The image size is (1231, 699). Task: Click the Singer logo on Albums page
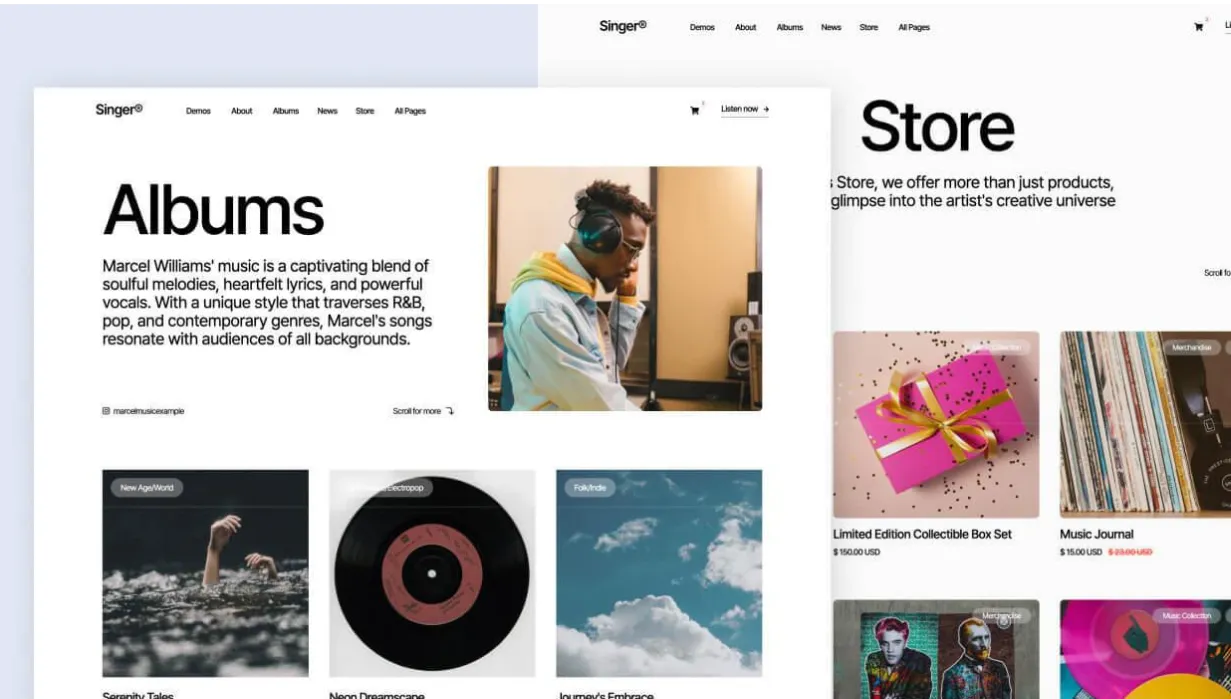point(119,110)
